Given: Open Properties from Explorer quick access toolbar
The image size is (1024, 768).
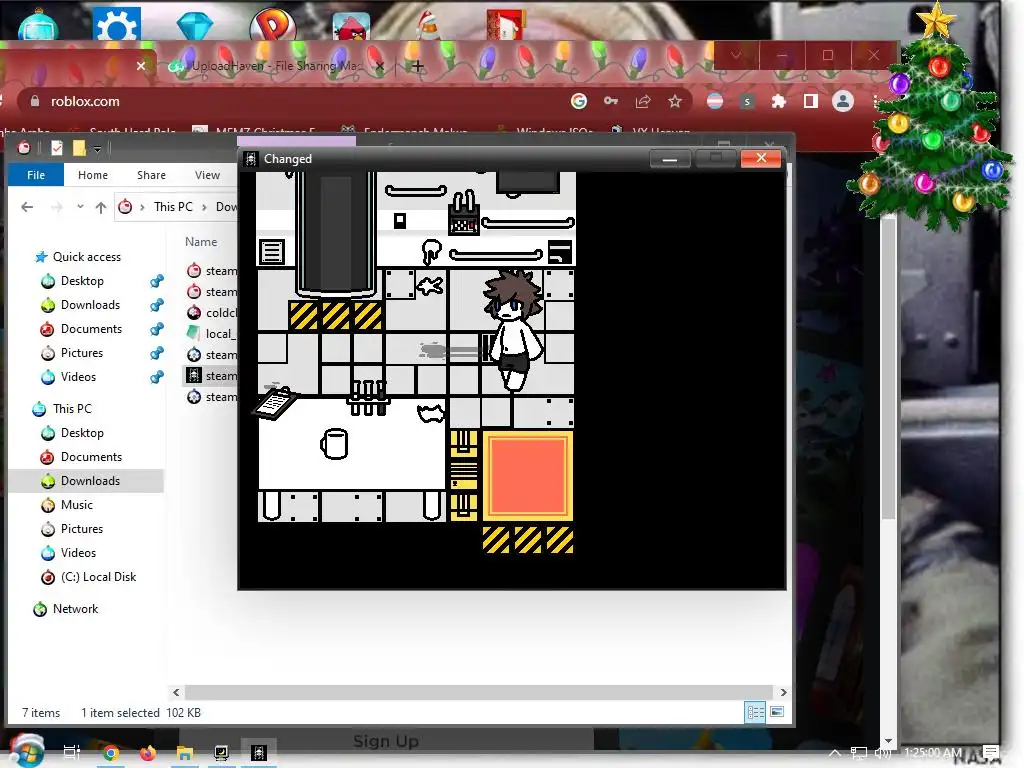Looking at the screenshot, I should pos(57,148).
